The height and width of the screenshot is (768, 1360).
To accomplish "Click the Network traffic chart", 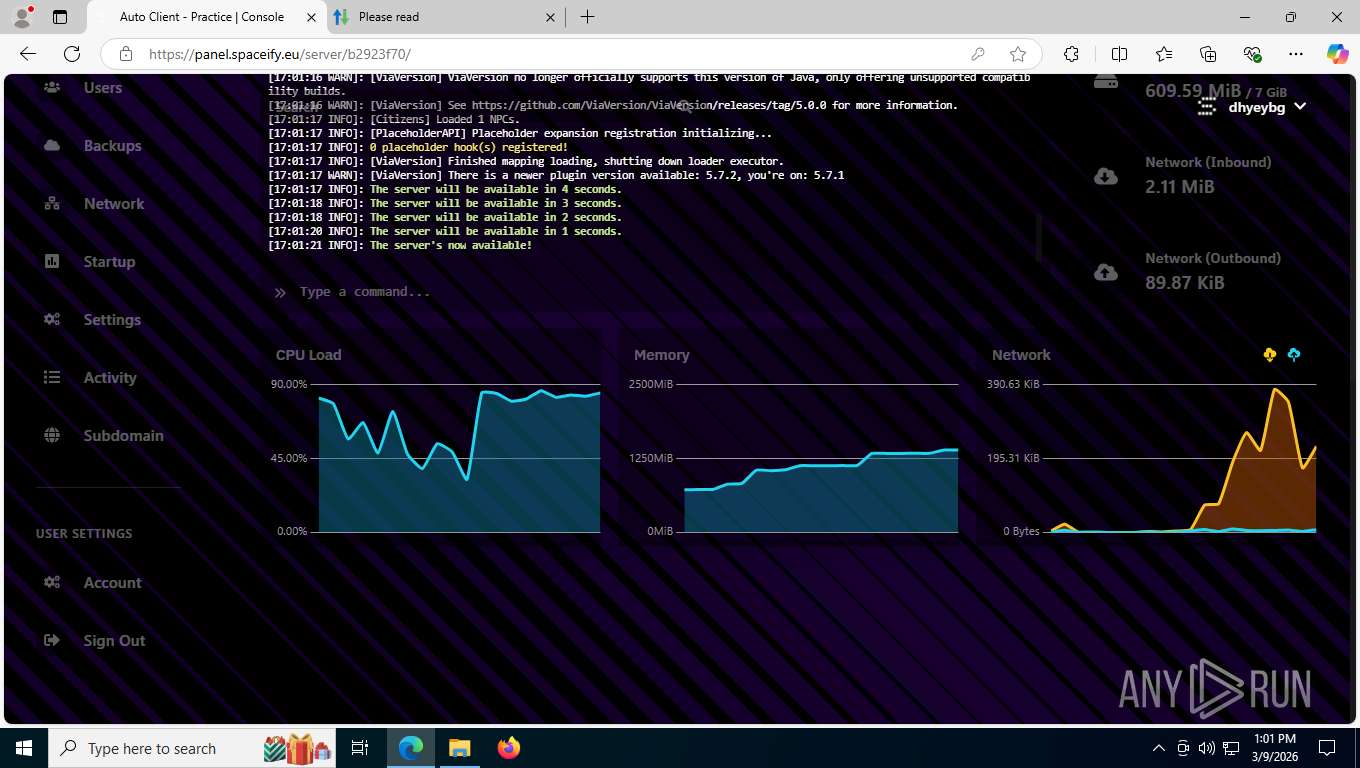I will [x=1153, y=458].
